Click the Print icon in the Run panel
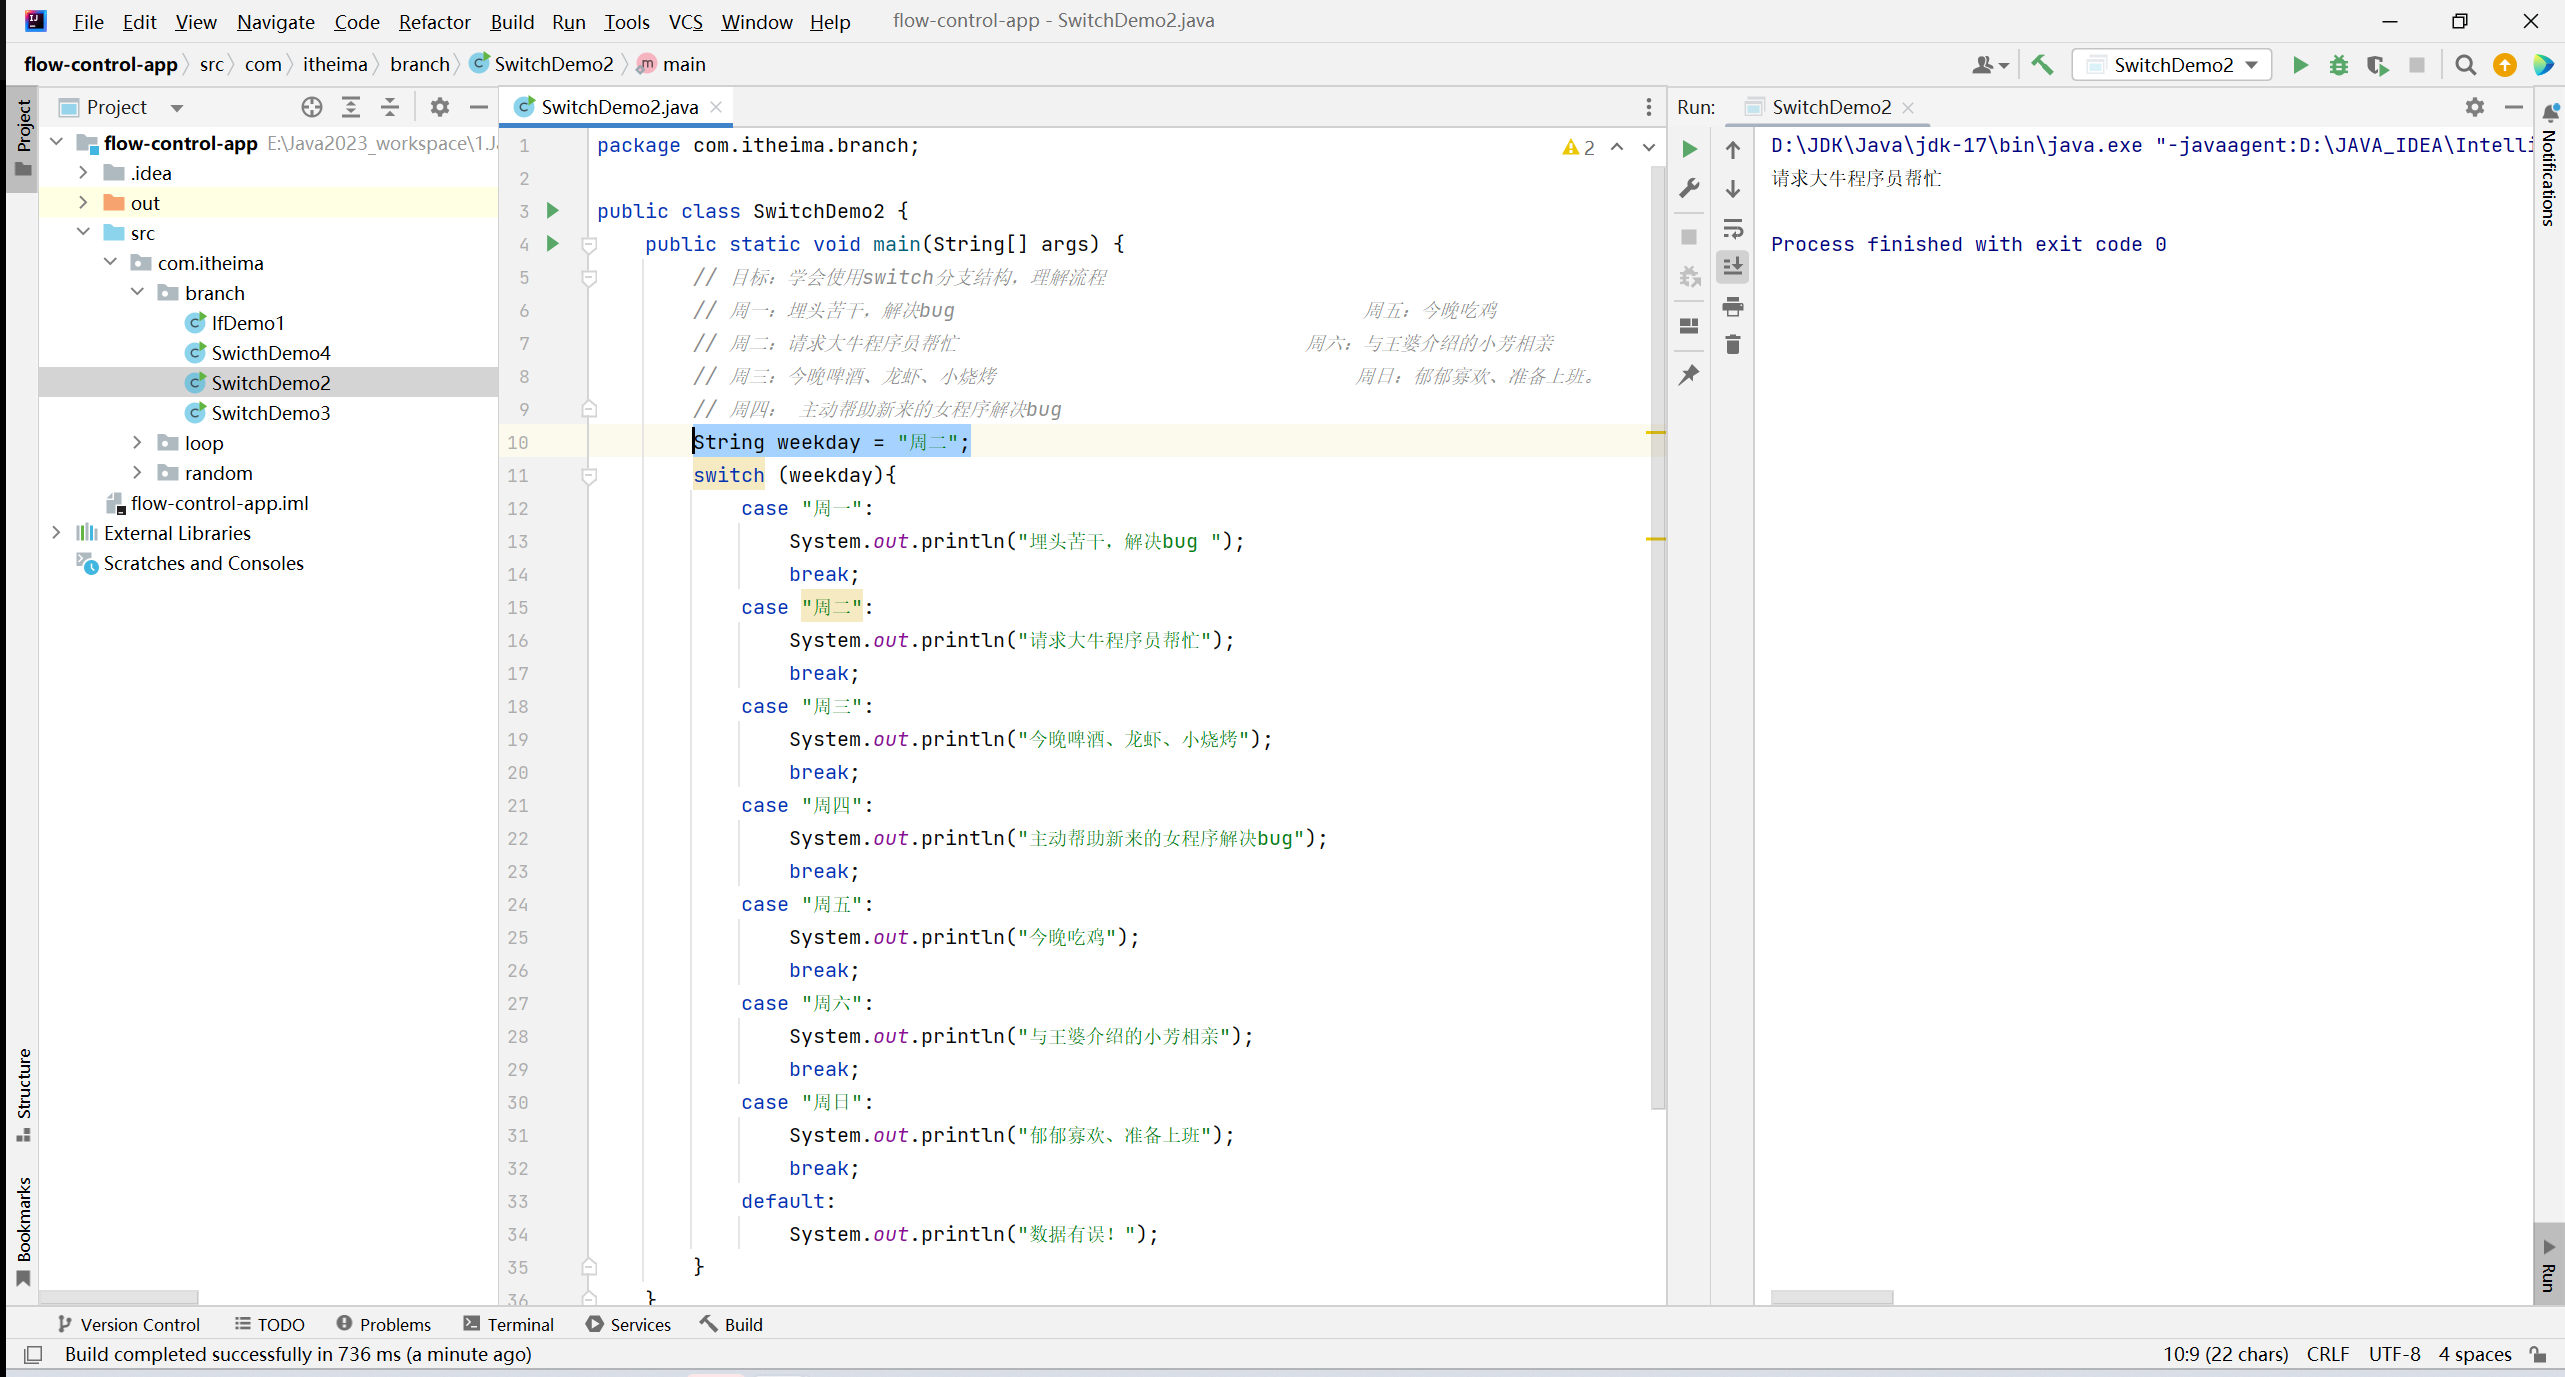2565x1377 pixels. tap(1733, 306)
